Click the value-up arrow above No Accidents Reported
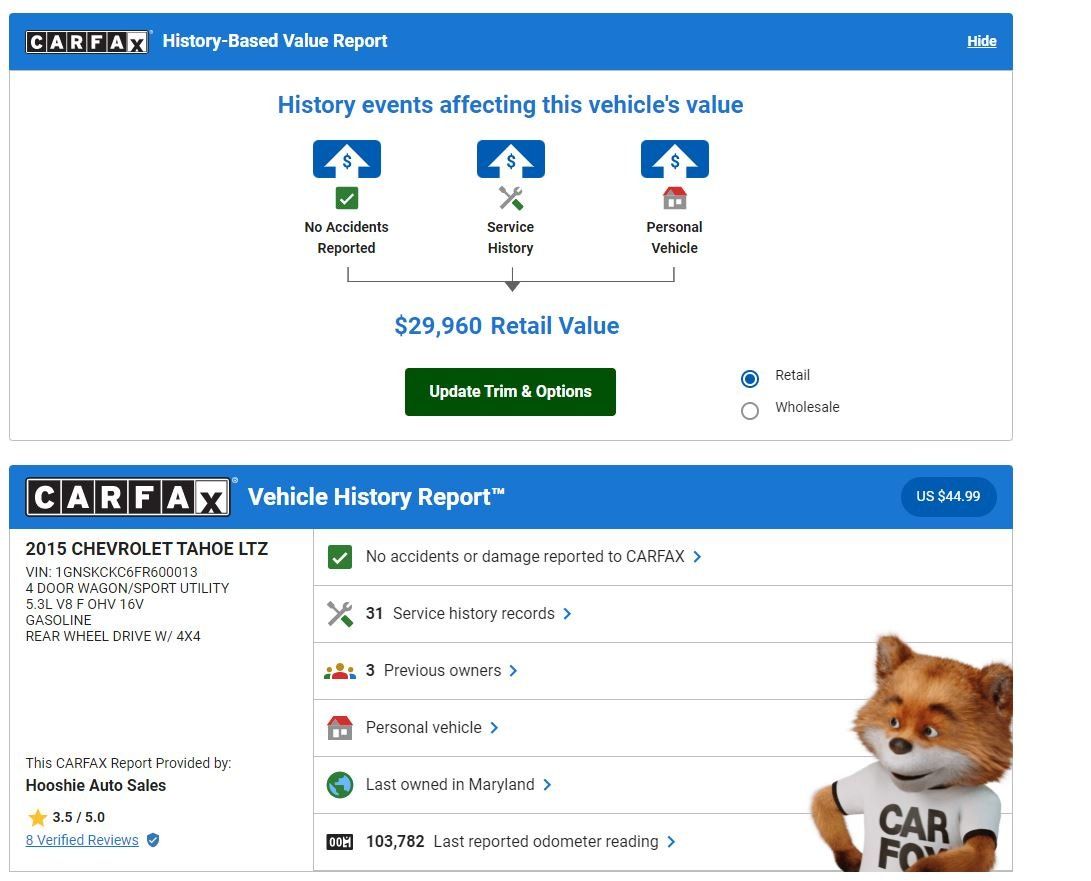This screenshot has width=1091, height=881. click(x=347, y=159)
